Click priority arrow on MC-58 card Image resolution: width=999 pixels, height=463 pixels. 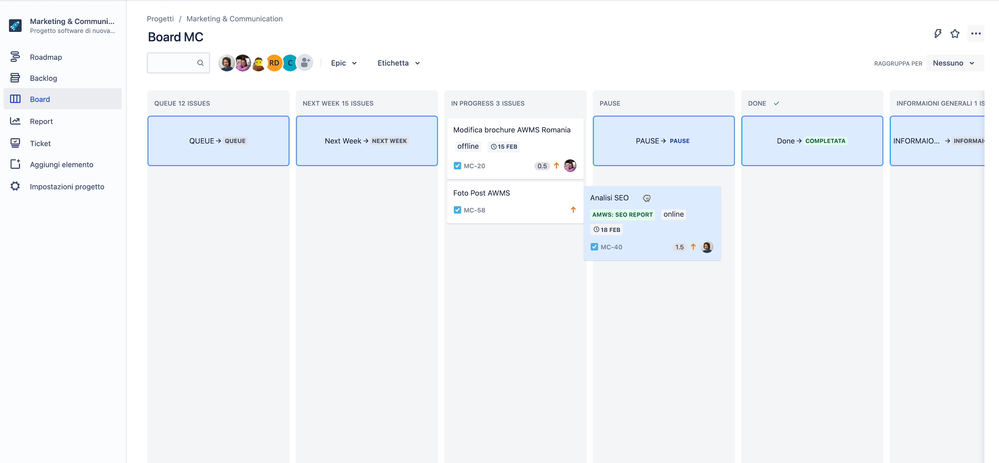tap(573, 210)
